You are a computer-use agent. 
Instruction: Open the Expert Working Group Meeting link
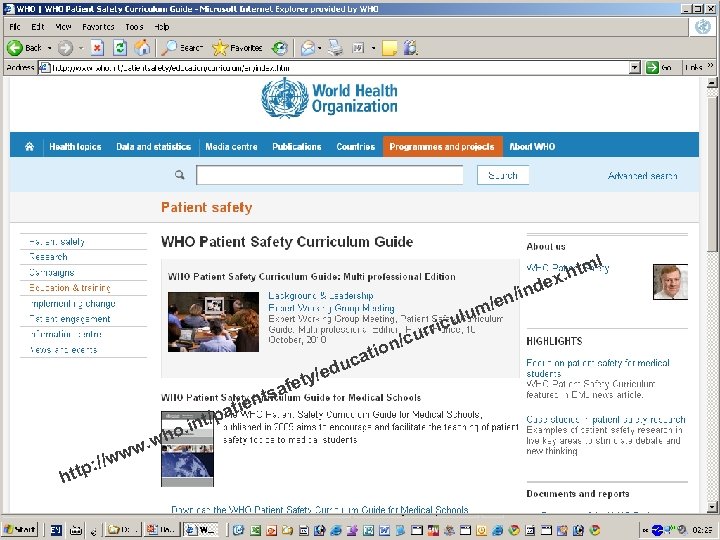point(331,308)
